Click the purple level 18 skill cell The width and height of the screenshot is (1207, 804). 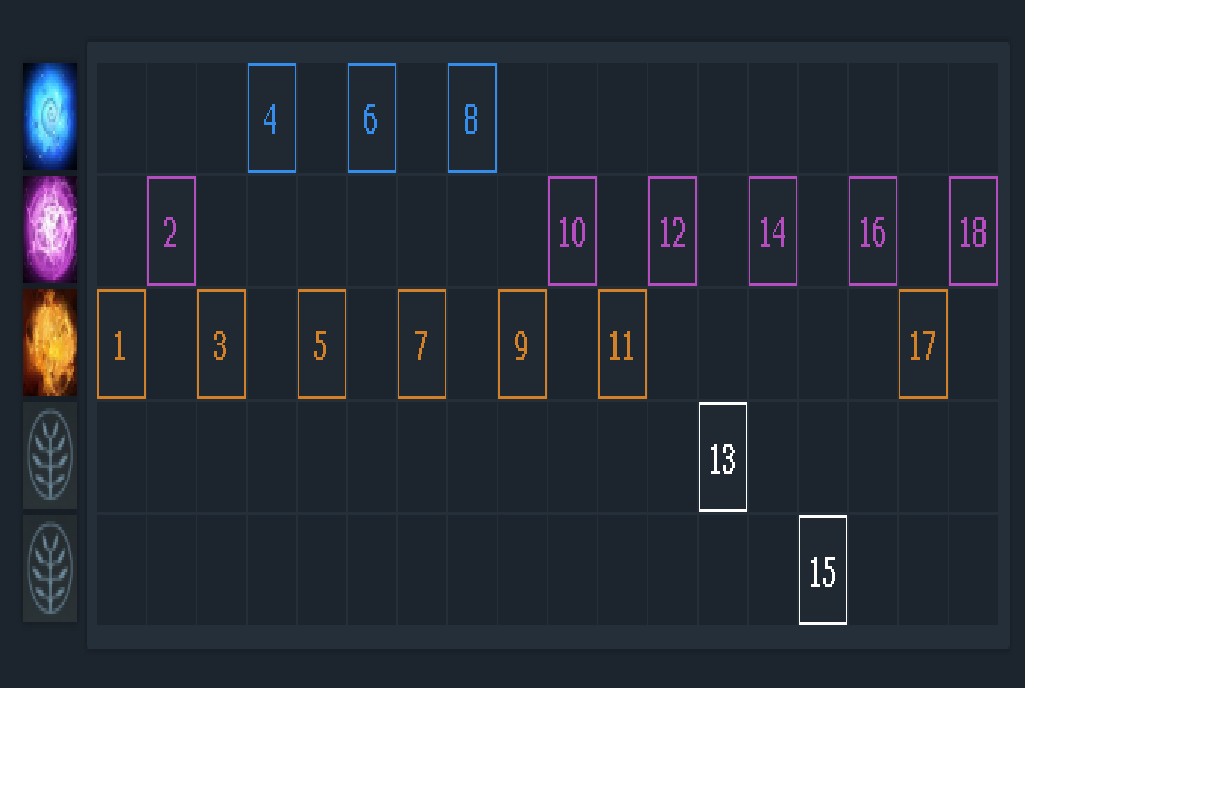(x=973, y=231)
